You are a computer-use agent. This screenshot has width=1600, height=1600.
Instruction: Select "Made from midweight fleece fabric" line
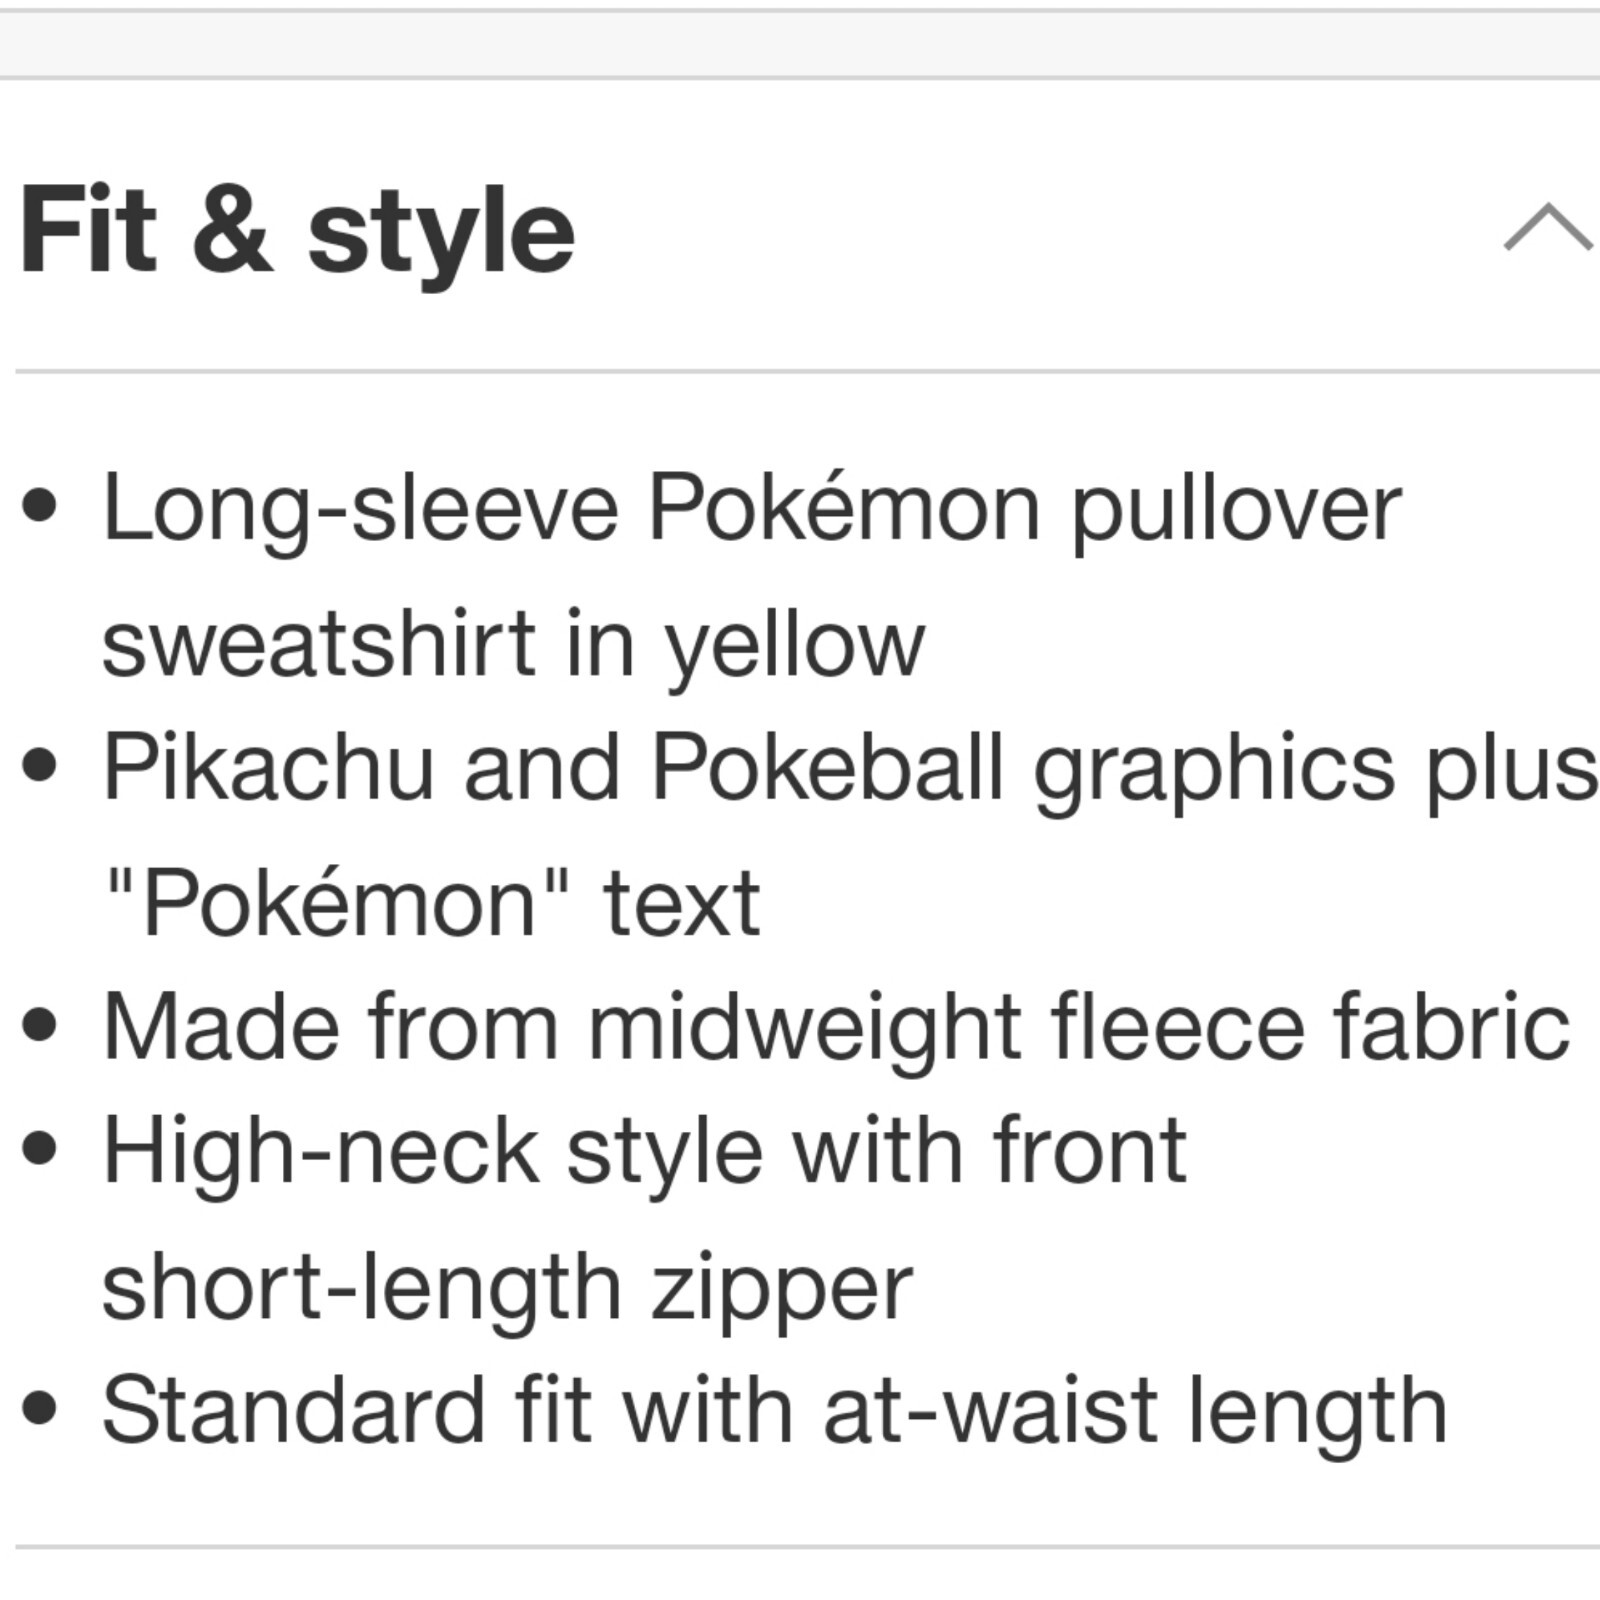point(836,1027)
